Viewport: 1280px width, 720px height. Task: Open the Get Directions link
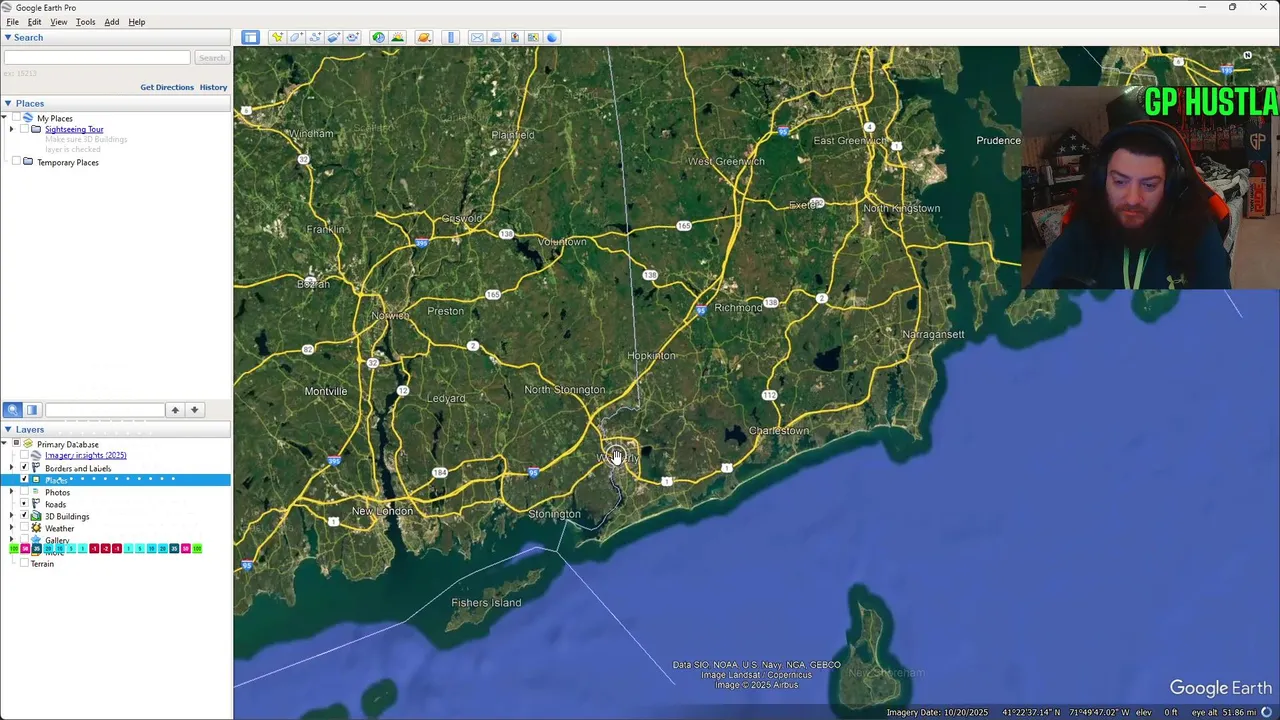tap(167, 87)
